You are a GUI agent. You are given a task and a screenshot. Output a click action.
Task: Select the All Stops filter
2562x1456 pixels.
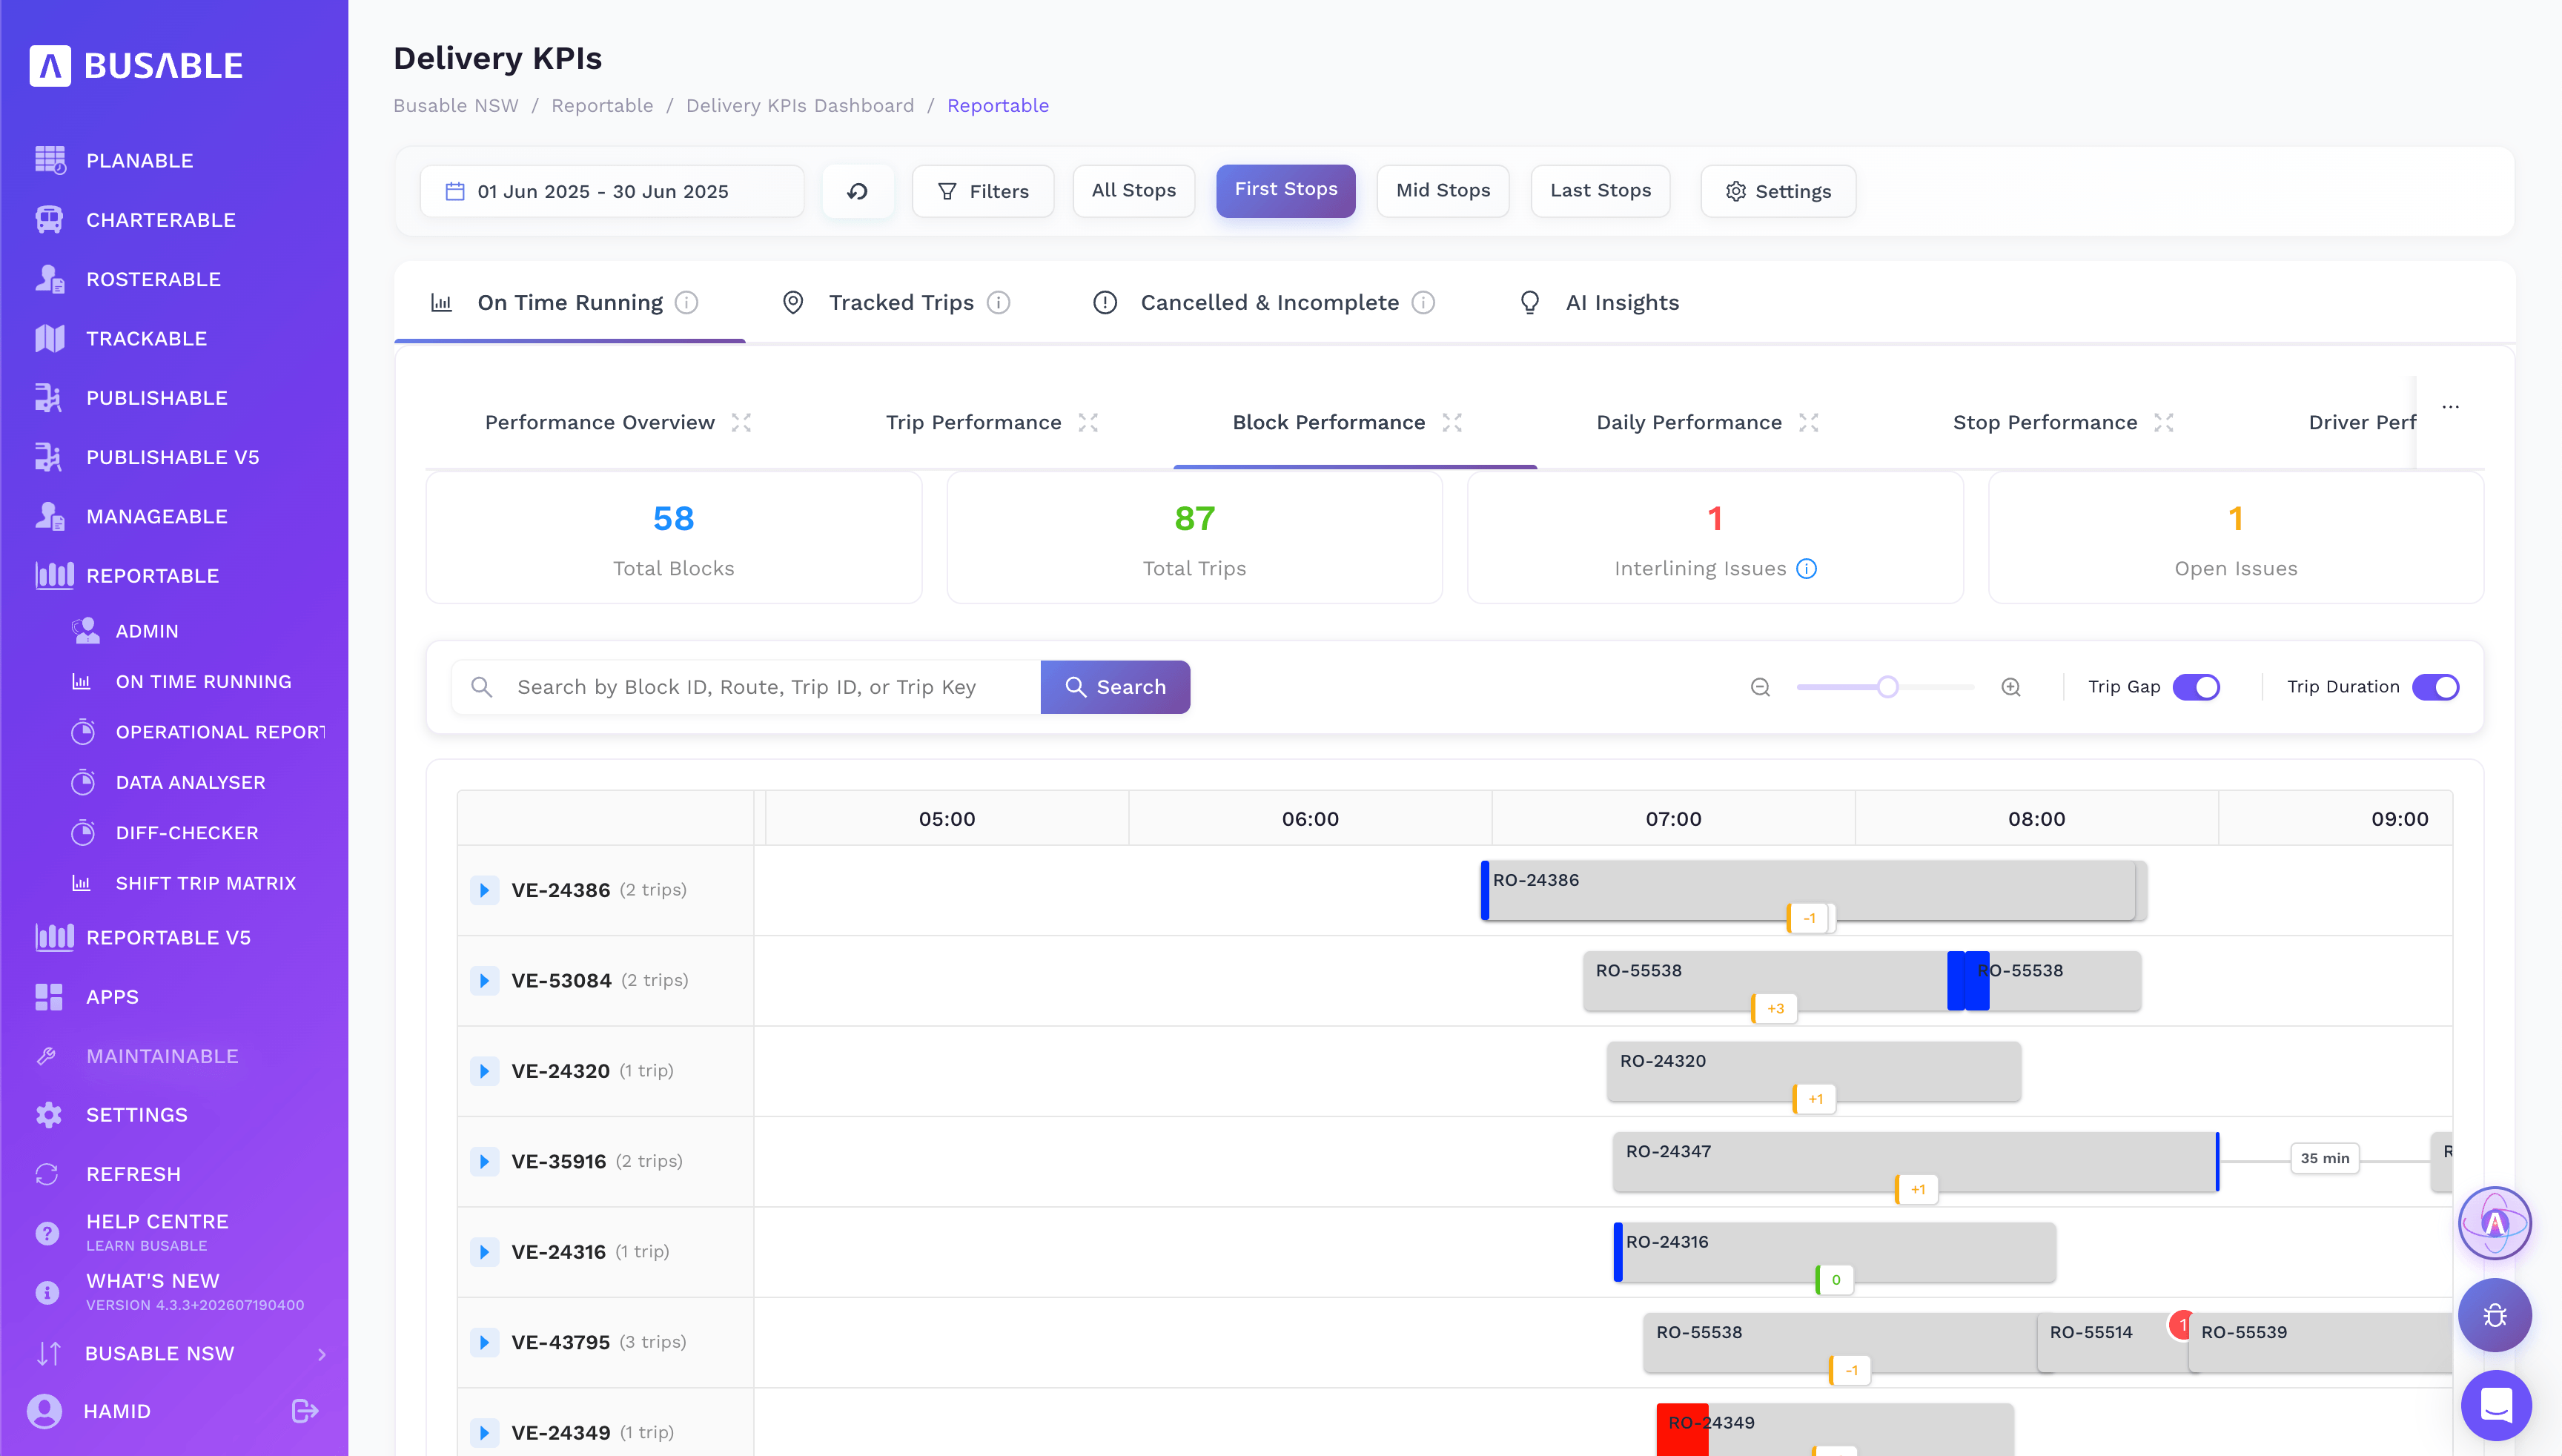click(1133, 191)
